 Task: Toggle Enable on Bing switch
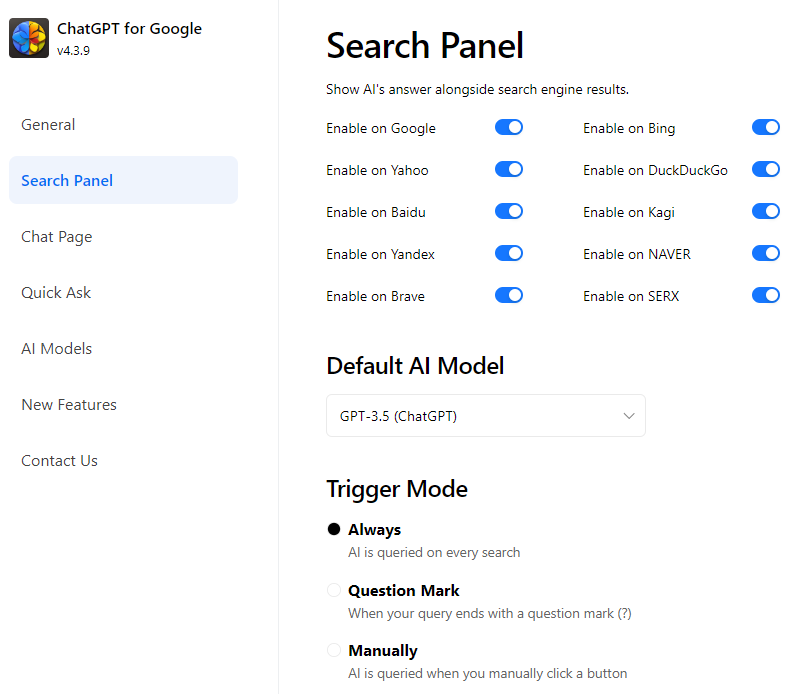click(x=765, y=127)
